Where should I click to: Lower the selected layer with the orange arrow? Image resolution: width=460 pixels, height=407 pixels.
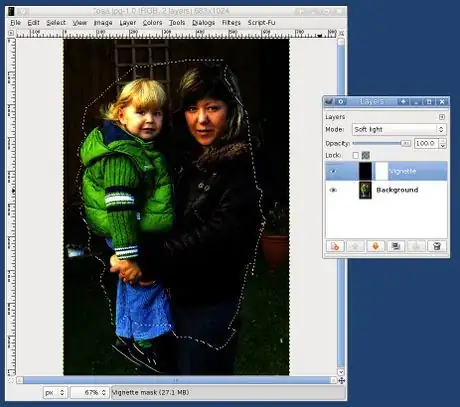pyautogui.click(x=375, y=246)
